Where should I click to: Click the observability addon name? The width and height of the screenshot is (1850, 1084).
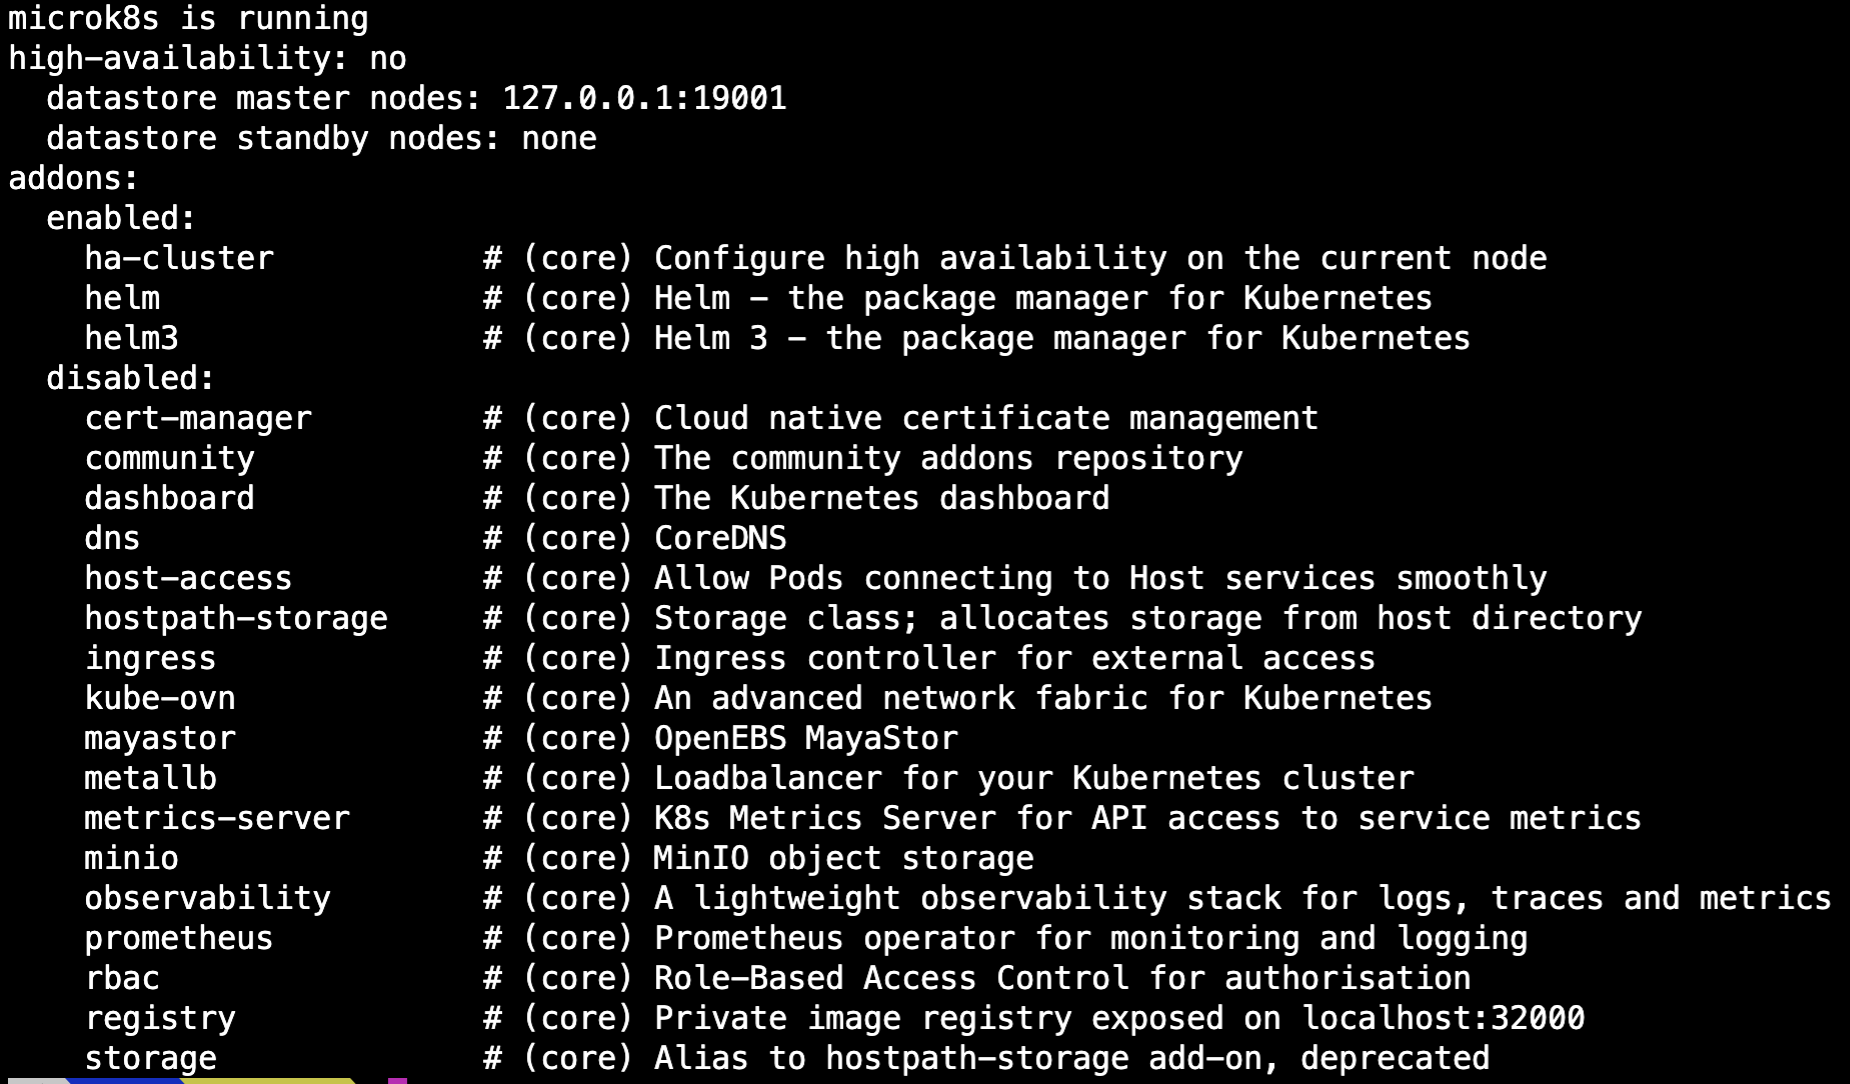pos(207,898)
